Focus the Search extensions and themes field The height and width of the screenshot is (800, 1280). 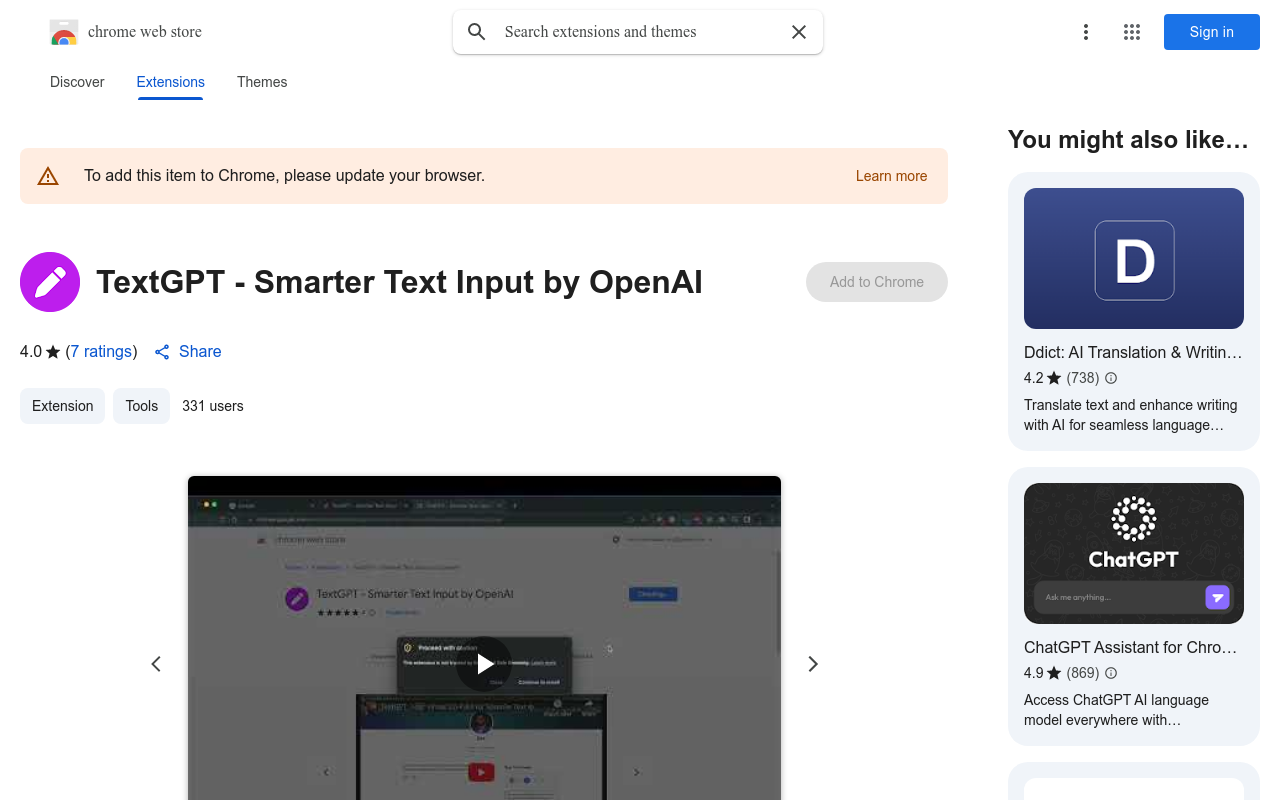tap(639, 32)
